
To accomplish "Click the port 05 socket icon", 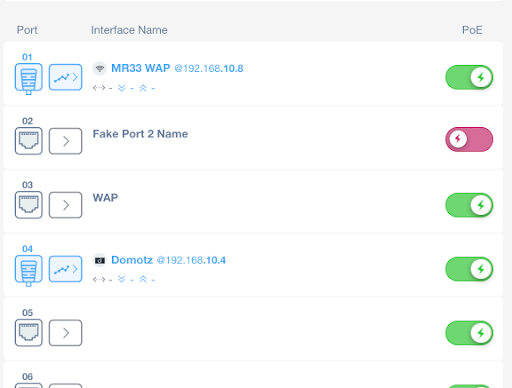I will (x=29, y=333).
